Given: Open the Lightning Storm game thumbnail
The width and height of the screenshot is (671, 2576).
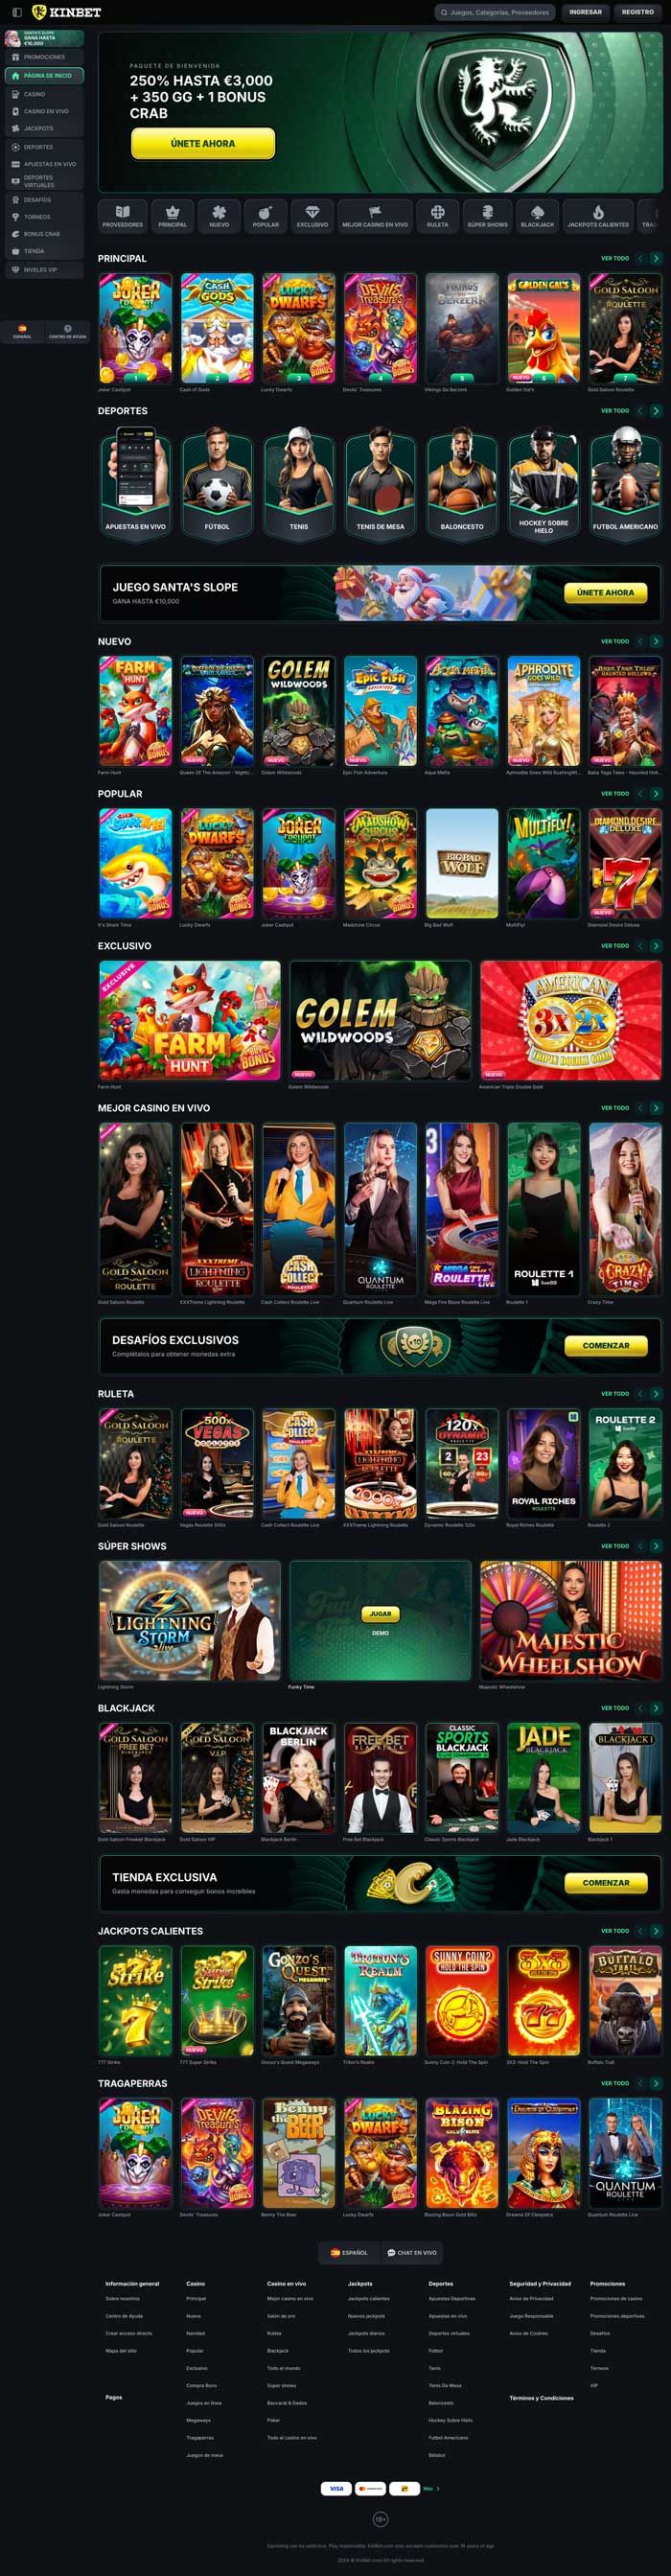Looking at the screenshot, I should (190, 1620).
